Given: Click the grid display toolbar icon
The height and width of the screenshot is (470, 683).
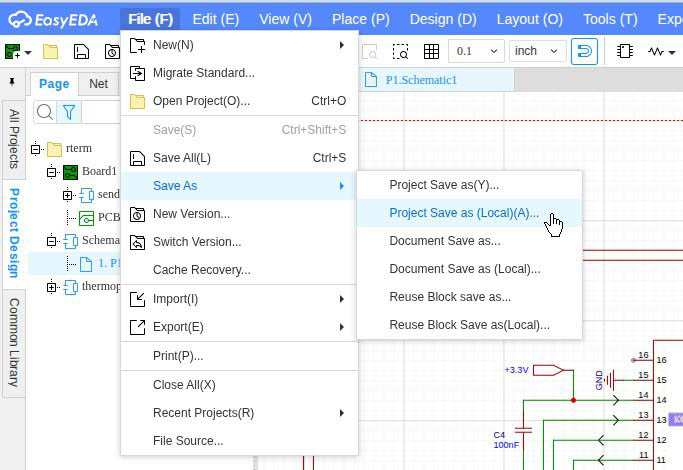Looking at the screenshot, I should click(x=431, y=51).
